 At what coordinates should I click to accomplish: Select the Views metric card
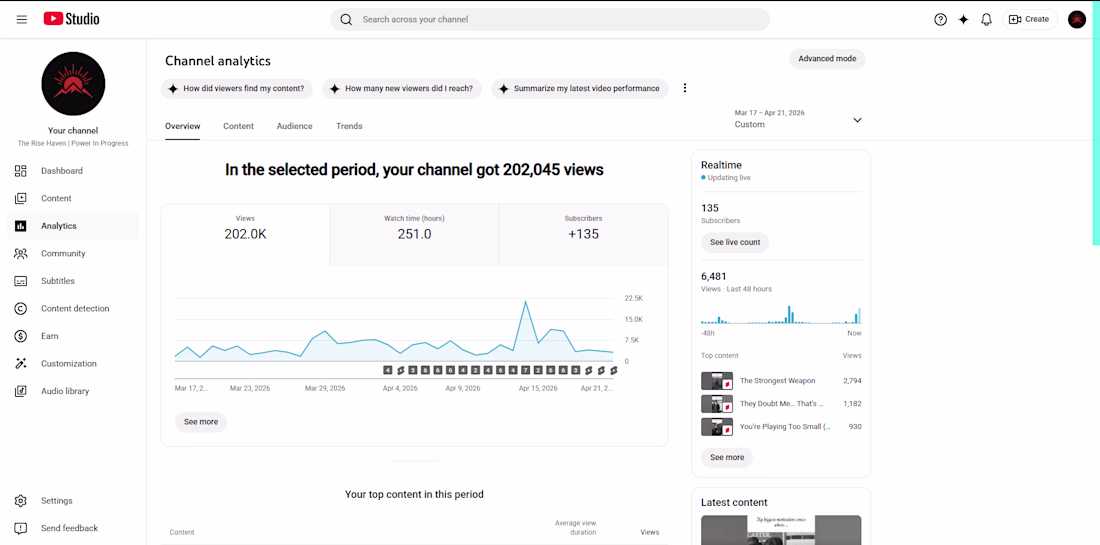[246, 235]
